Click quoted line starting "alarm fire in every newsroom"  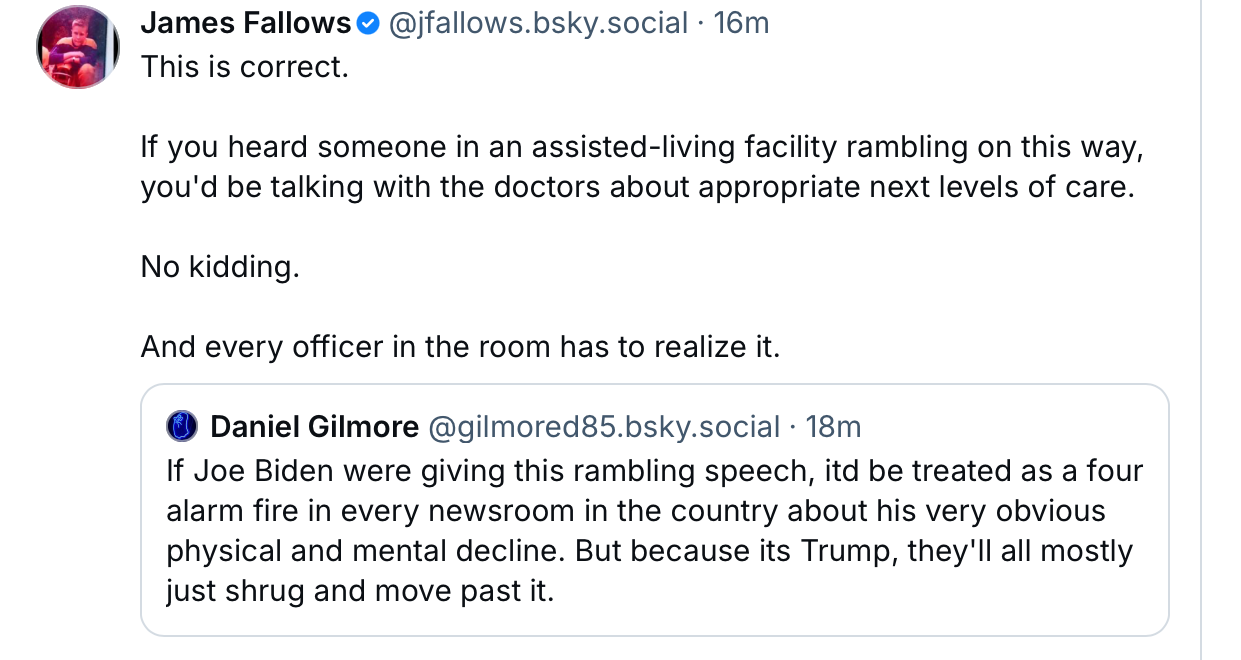pyautogui.click(x=635, y=510)
